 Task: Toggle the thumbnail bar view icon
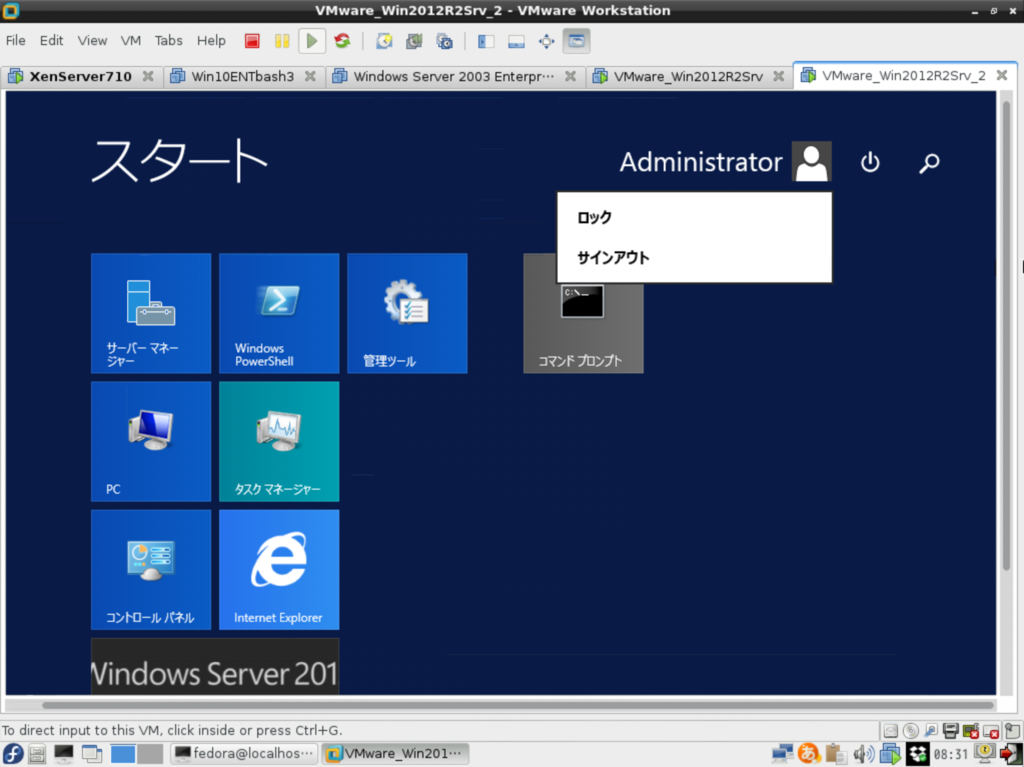click(516, 41)
